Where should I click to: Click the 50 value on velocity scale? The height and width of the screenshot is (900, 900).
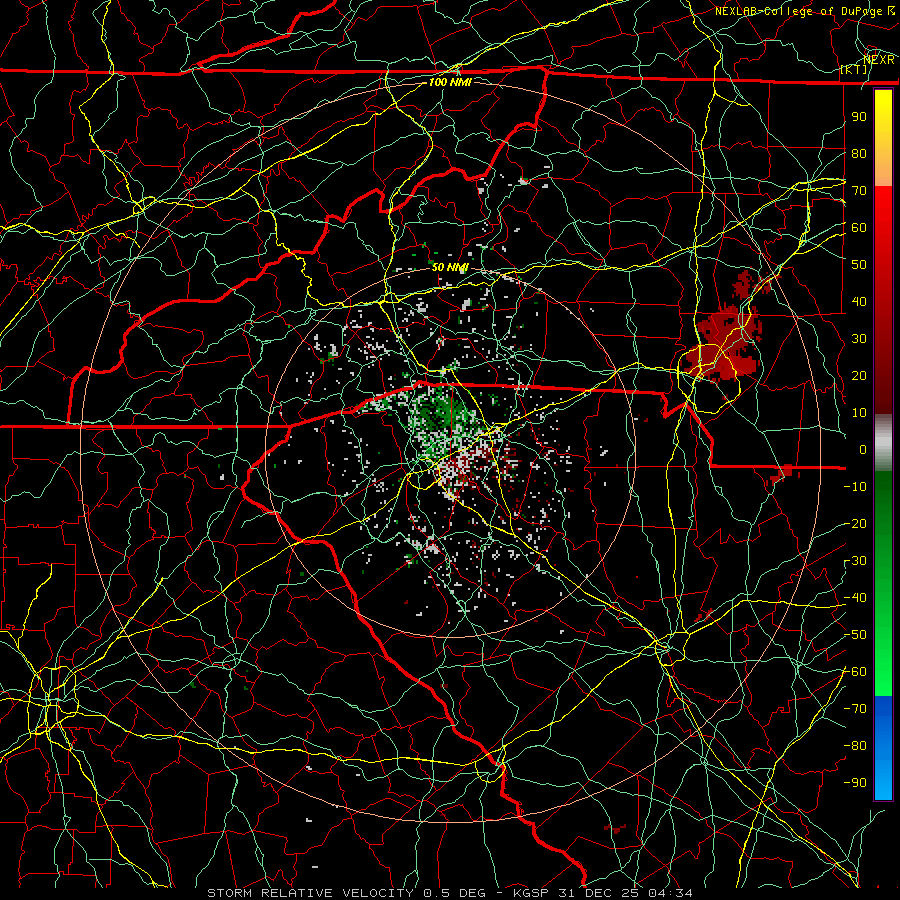[x=859, y=265]
